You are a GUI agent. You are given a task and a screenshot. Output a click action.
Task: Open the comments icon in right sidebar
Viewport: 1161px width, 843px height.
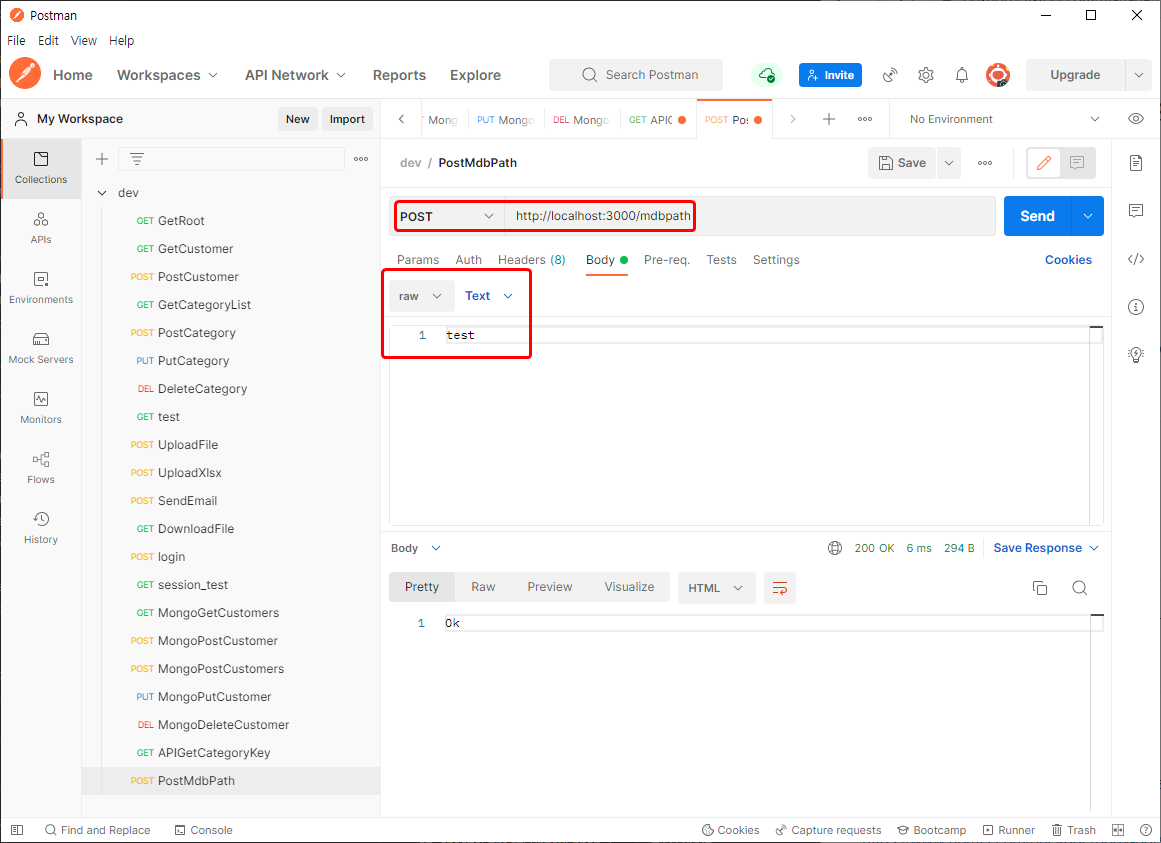point(1136,211)
